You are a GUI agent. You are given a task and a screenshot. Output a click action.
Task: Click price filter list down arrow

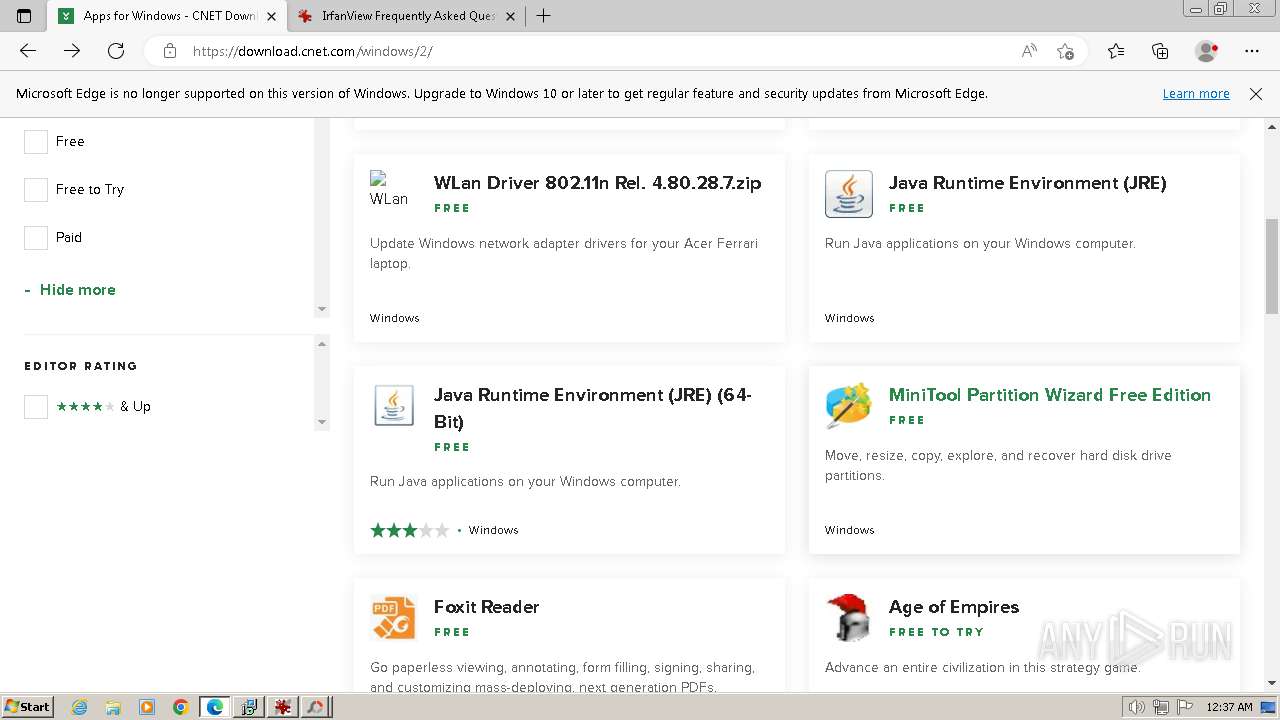coord(322,310)
